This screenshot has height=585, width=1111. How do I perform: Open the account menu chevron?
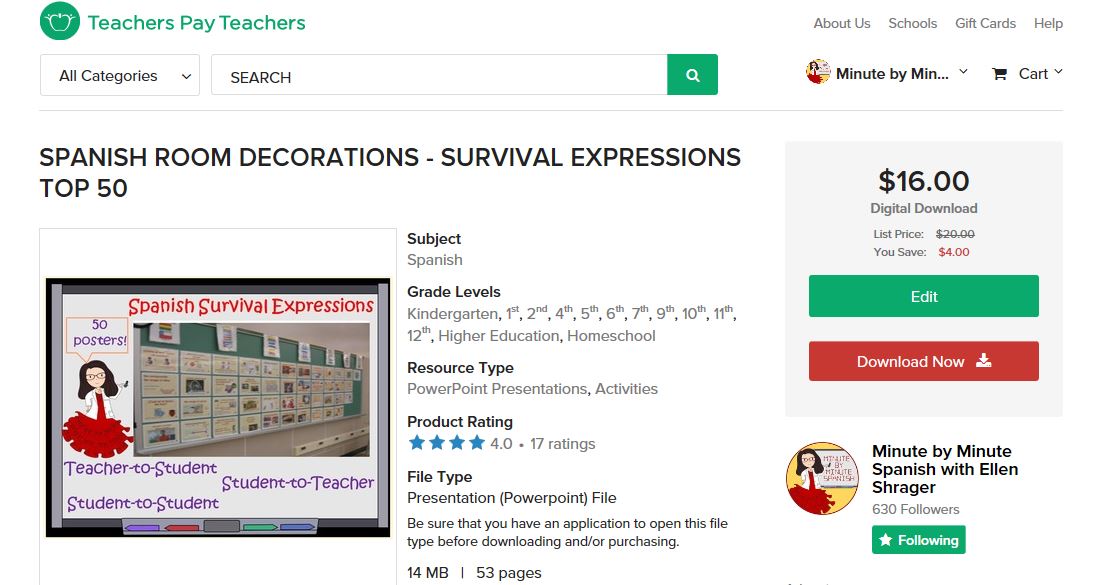(x=963, y=72)
